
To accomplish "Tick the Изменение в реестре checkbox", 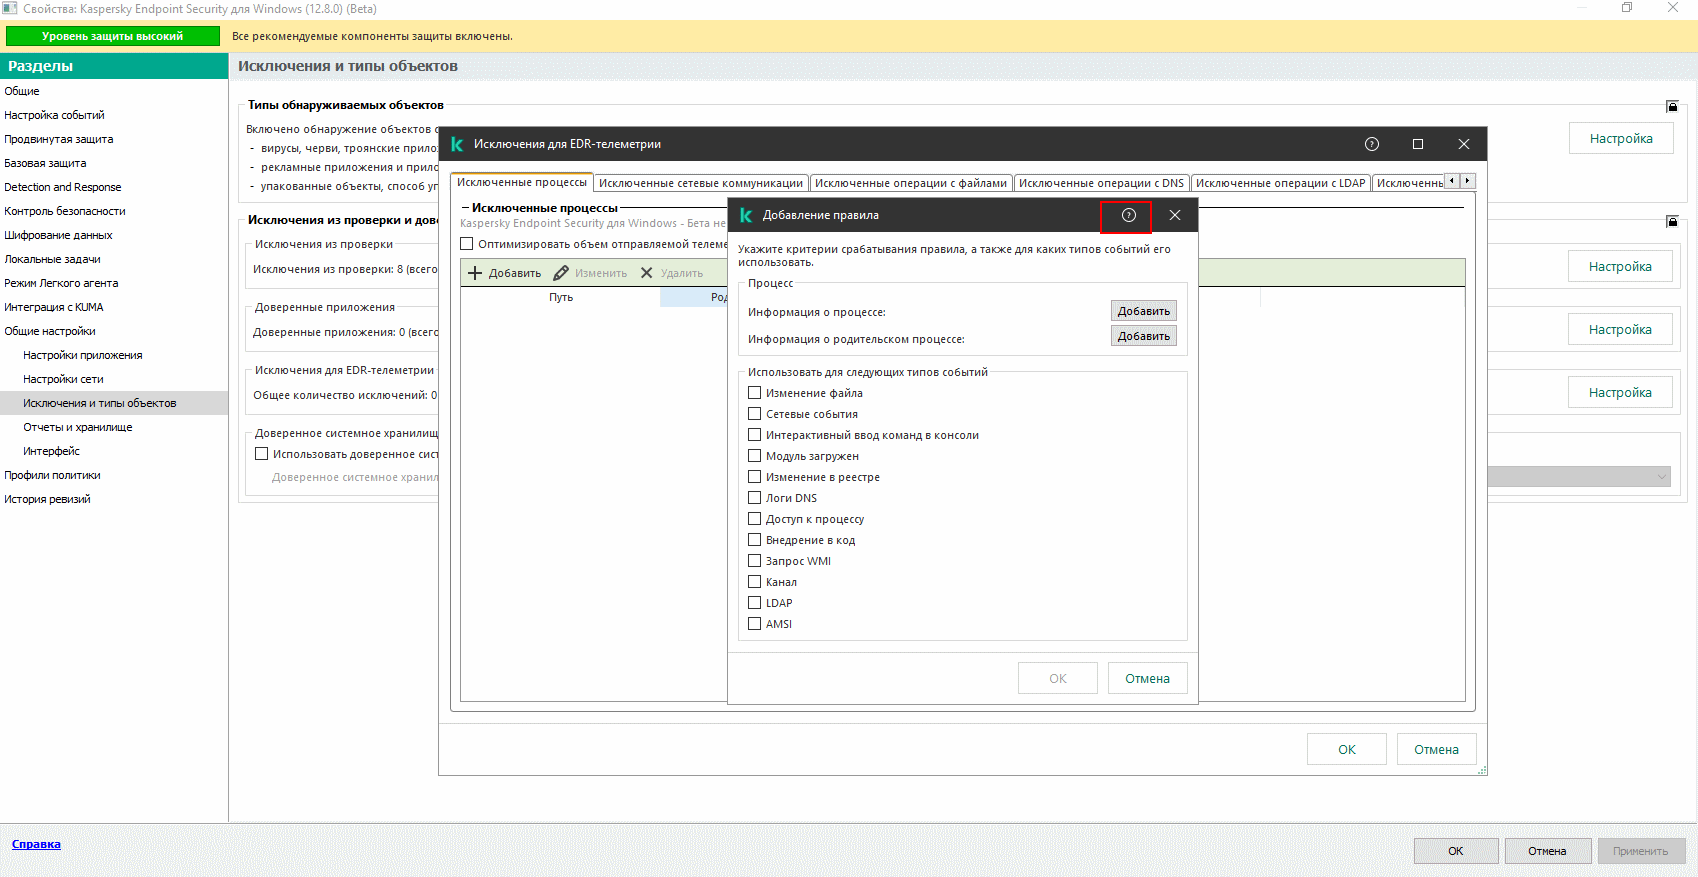I will (x=755, y=477).
